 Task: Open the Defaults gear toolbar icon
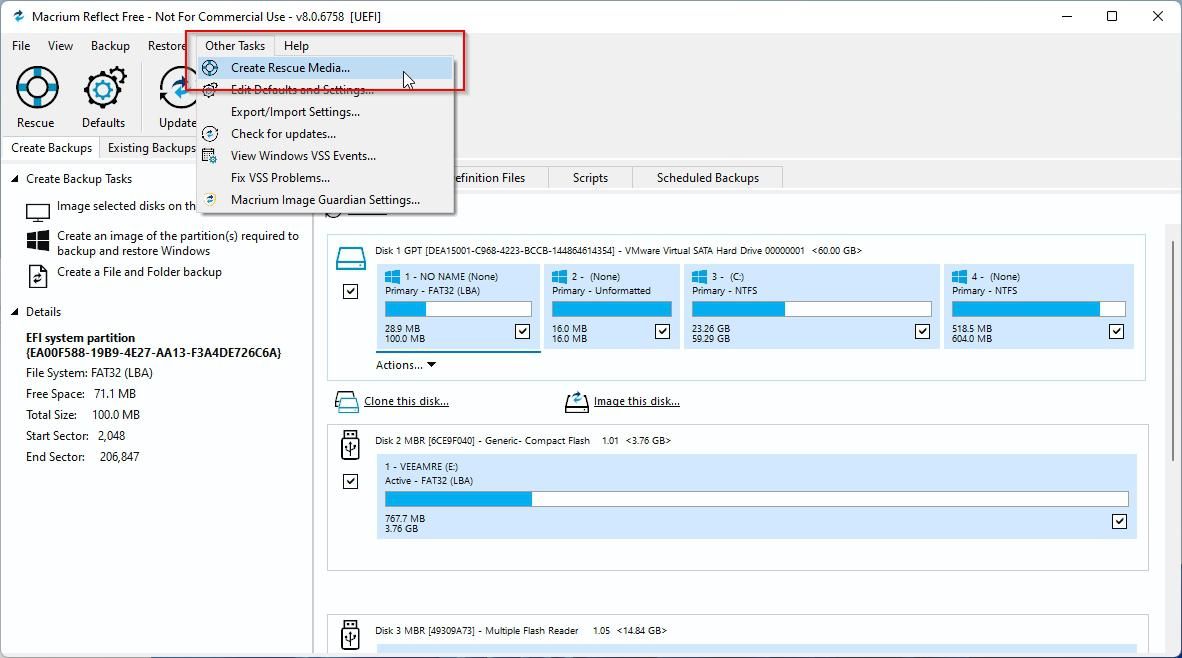pyautogui.click(x=104, y=87)
